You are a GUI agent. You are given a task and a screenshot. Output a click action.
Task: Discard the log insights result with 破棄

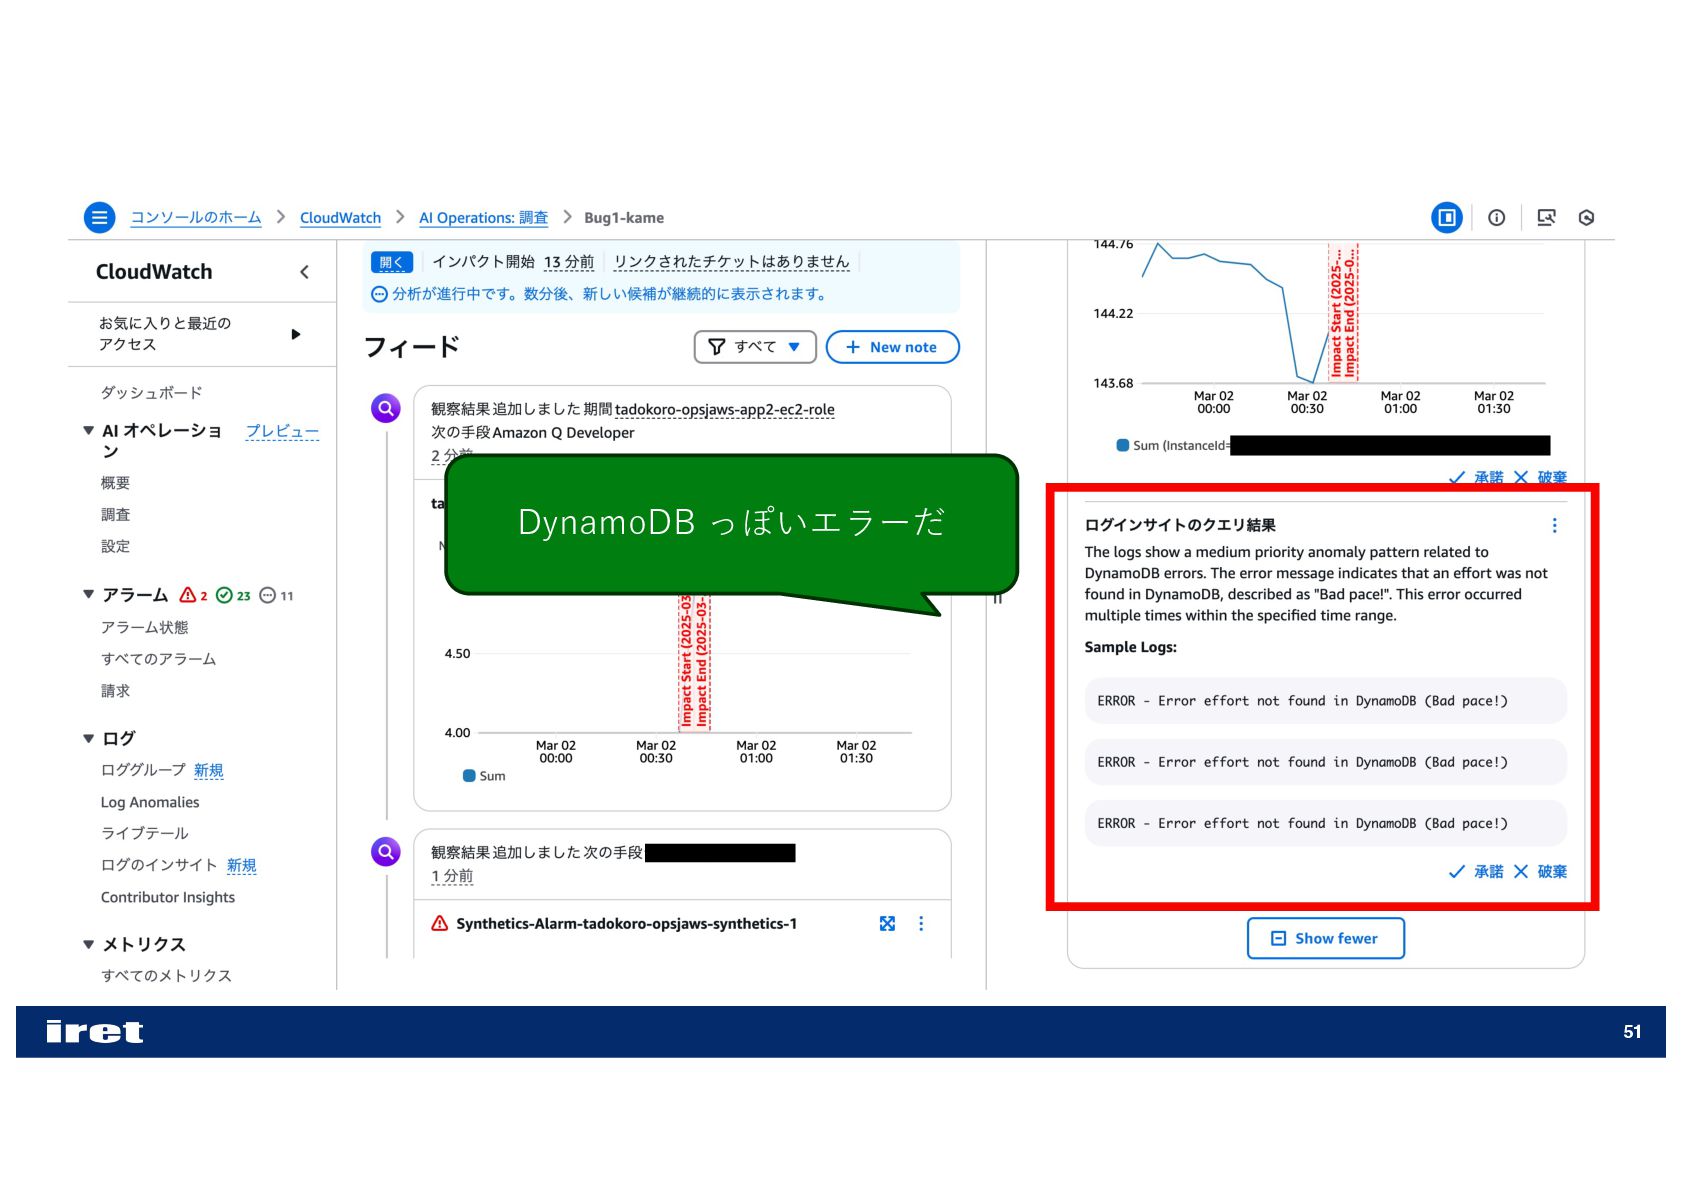pyautogui.click(x=1540, y=871)
